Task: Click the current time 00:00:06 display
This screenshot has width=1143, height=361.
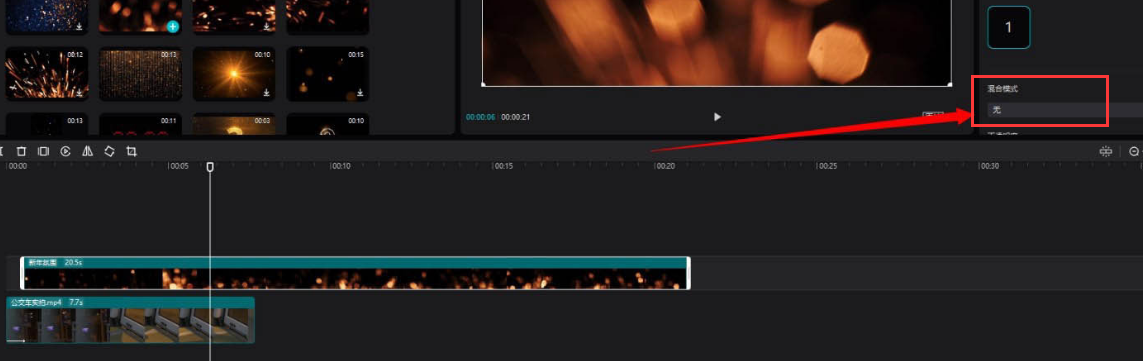Action: 481,117
